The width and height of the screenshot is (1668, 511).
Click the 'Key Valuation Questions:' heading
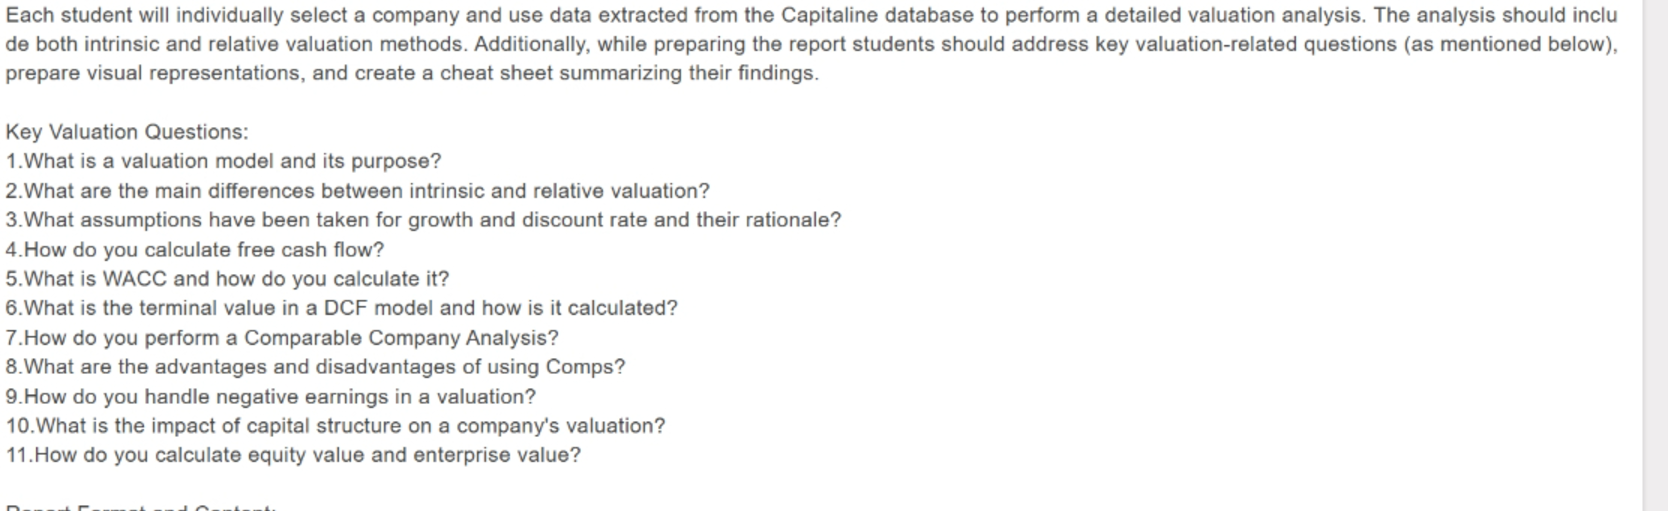click(127, 132)
